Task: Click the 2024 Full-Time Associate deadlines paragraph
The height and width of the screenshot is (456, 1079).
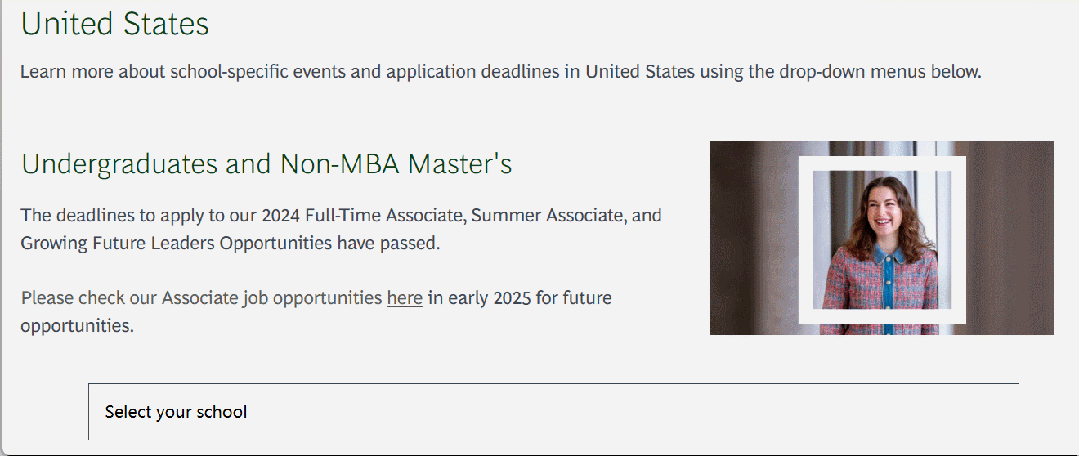Action: (x=341, y=229)
